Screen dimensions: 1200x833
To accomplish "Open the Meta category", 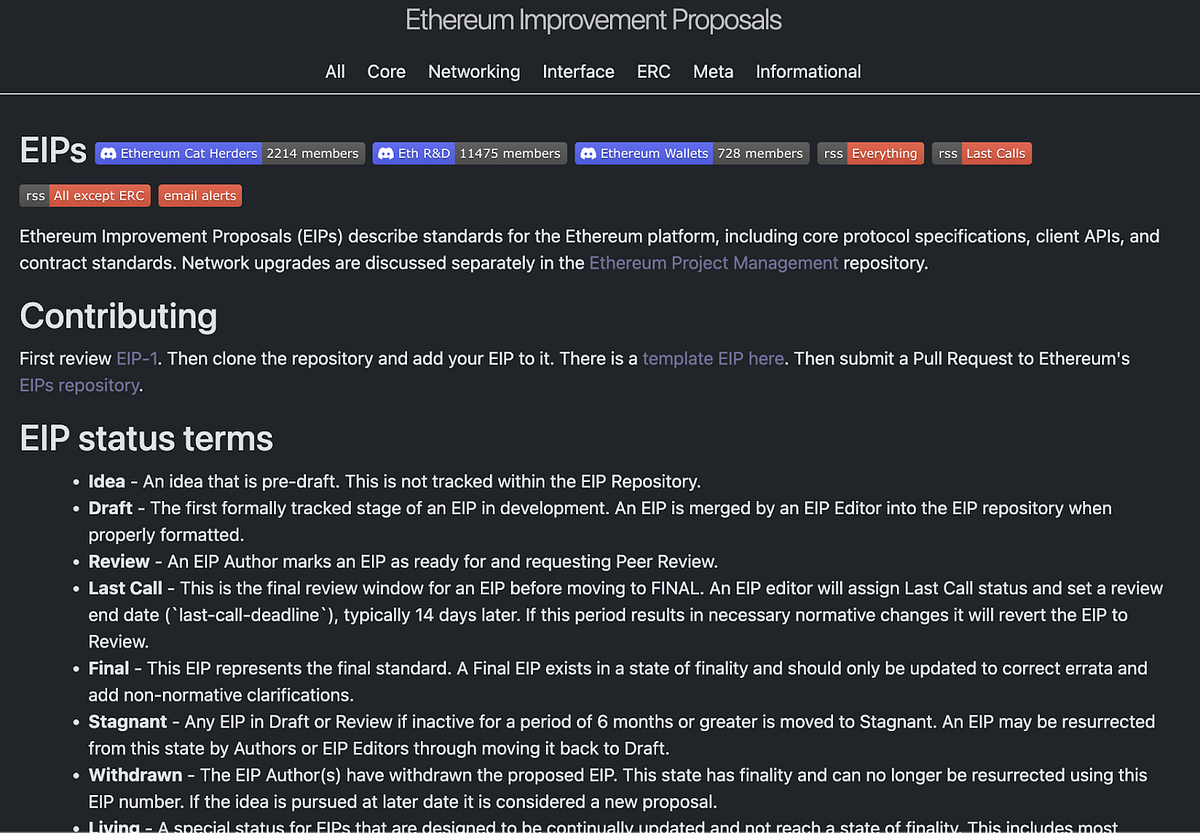I will click(713, 72).
